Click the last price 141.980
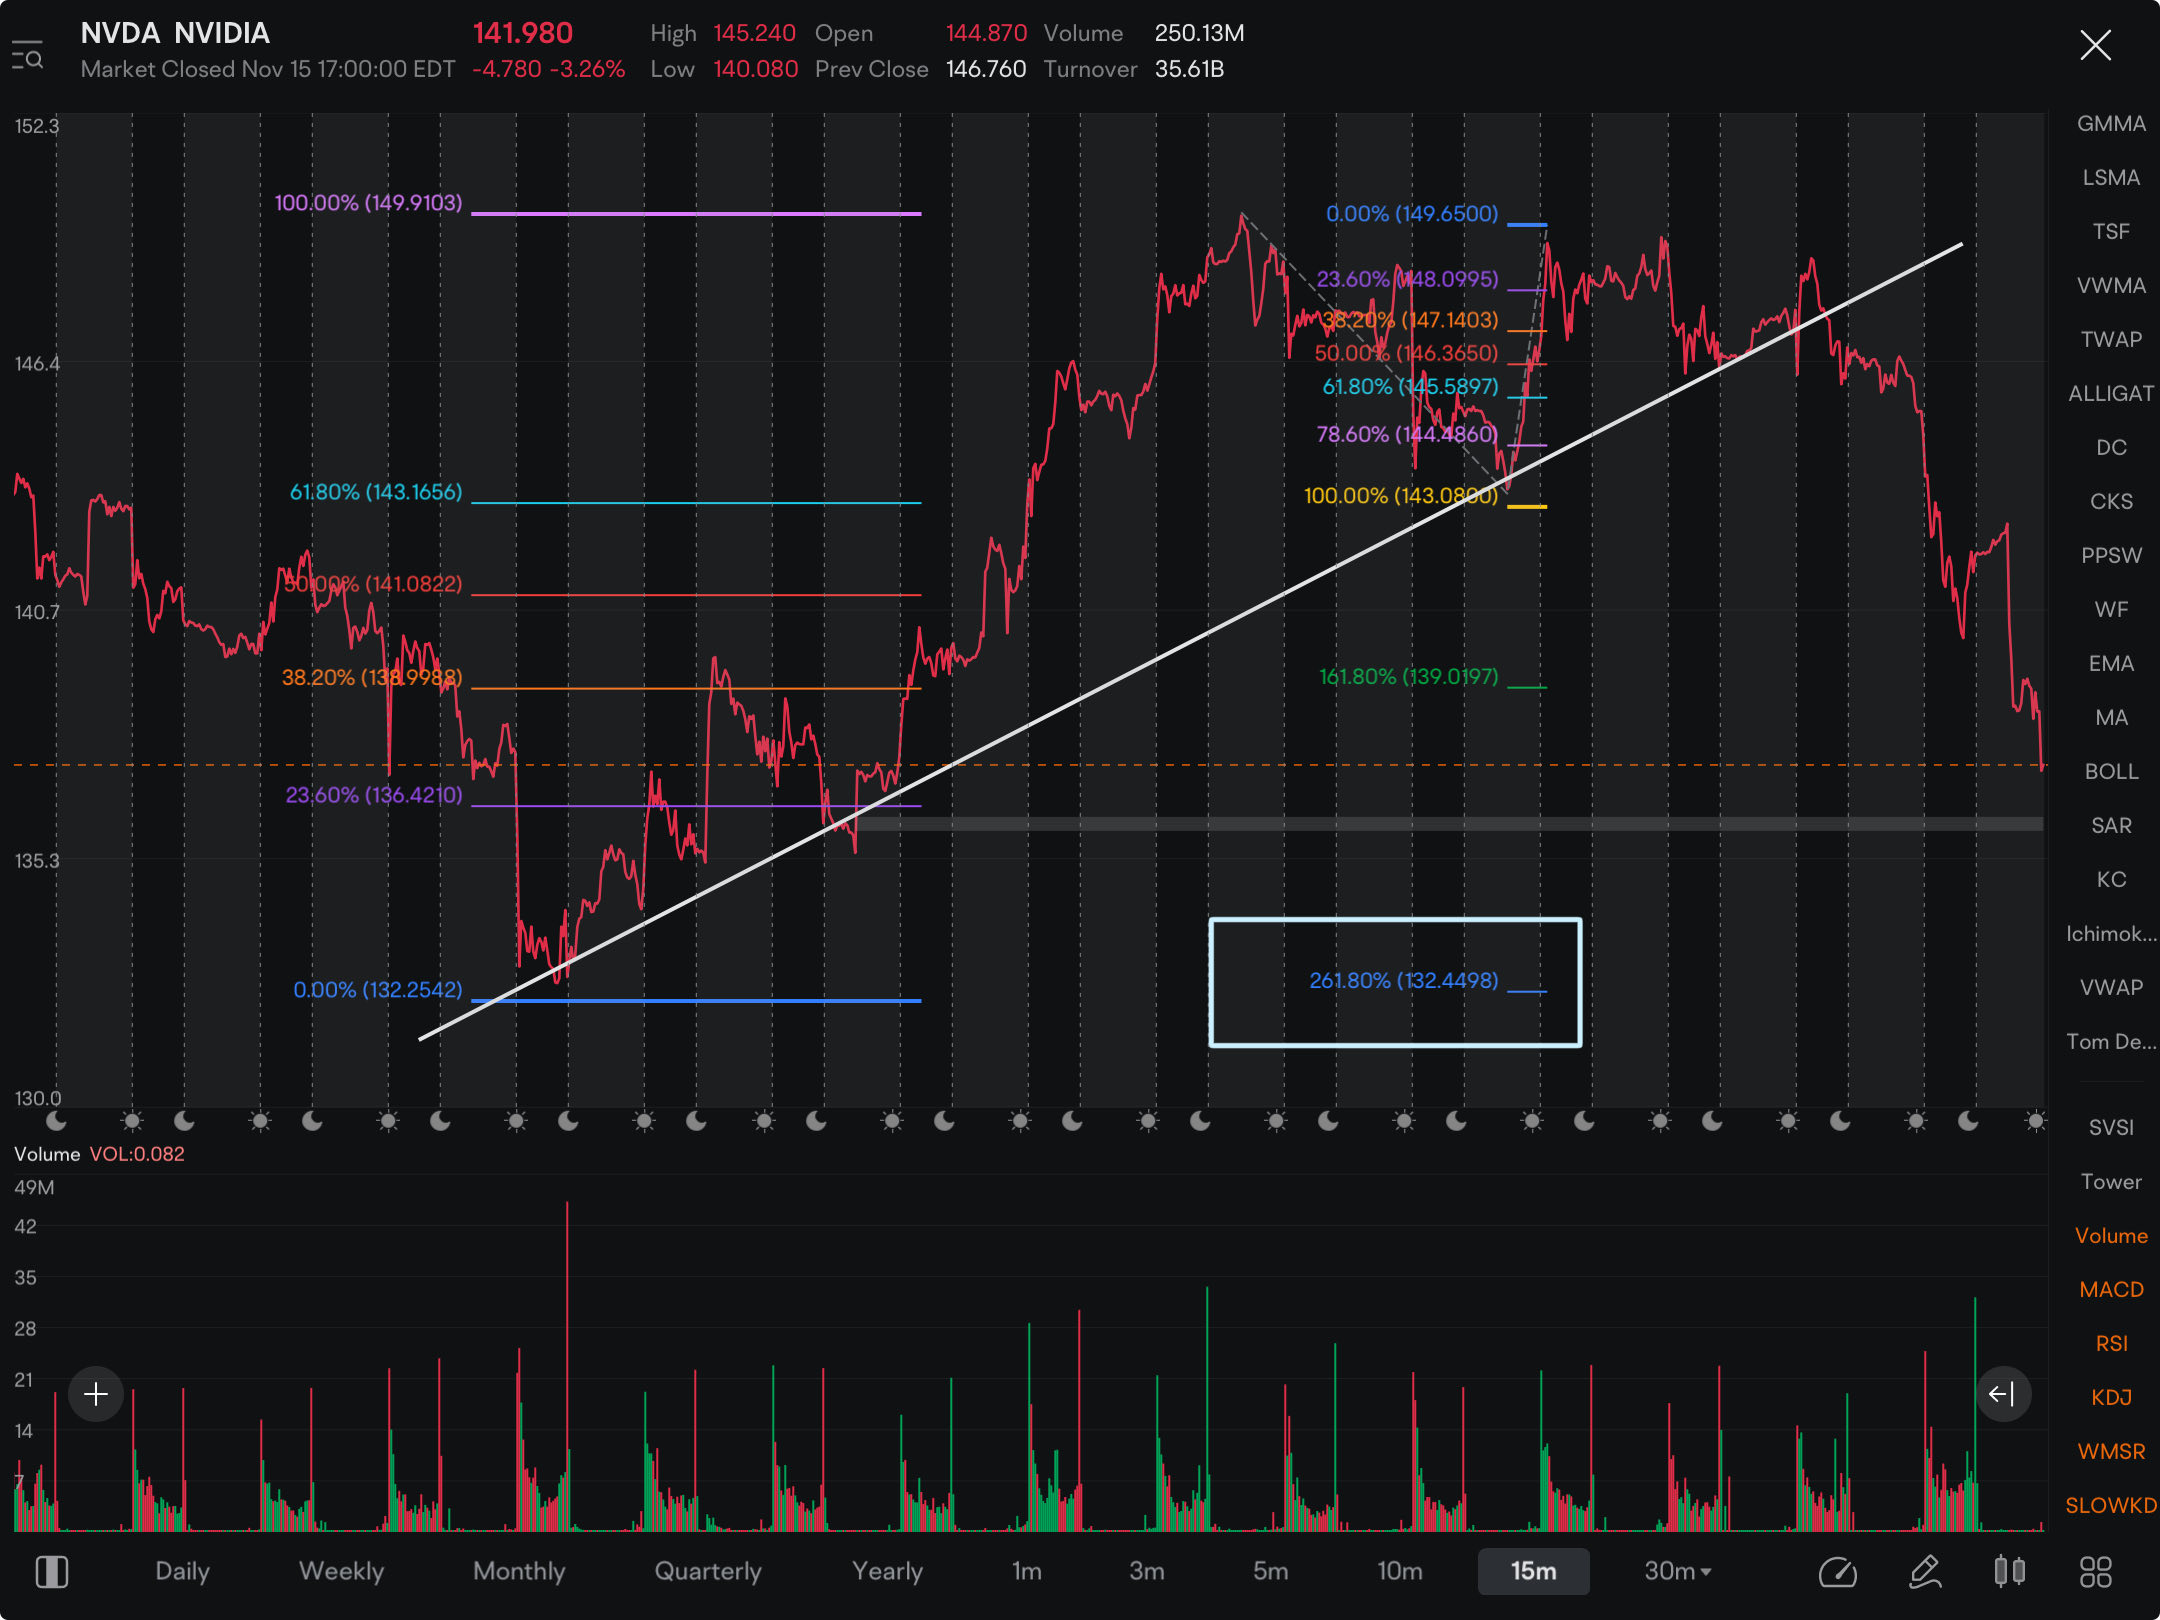 click(522, 33)
